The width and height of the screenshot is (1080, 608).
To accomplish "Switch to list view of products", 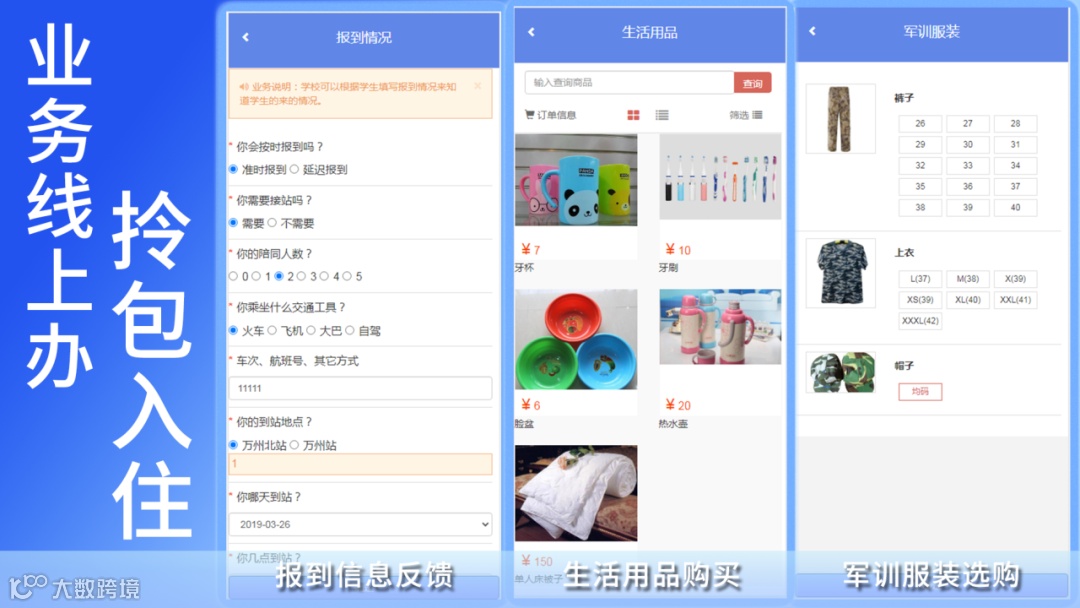I will tap(662, 115).
